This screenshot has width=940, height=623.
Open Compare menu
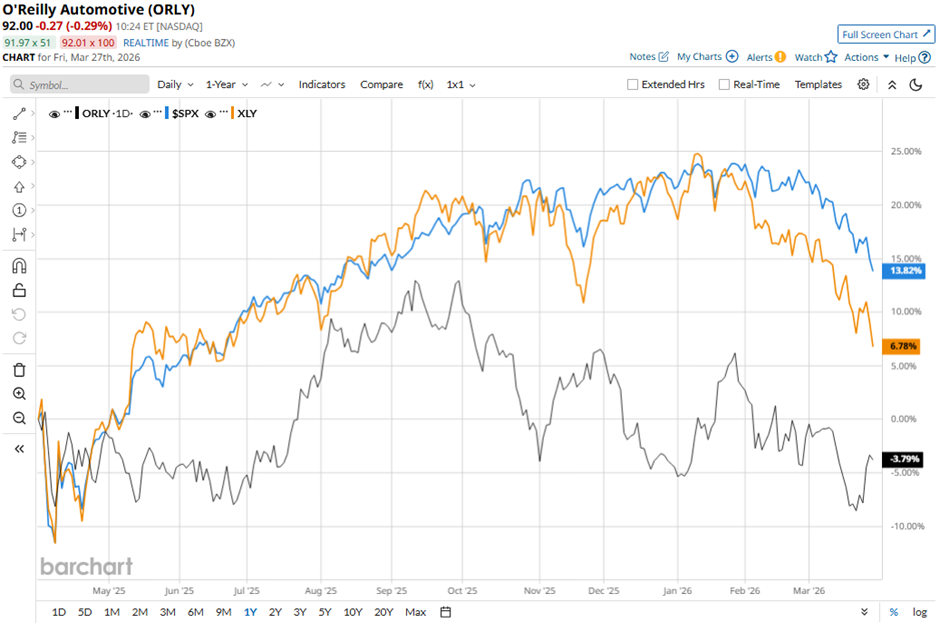381,85
